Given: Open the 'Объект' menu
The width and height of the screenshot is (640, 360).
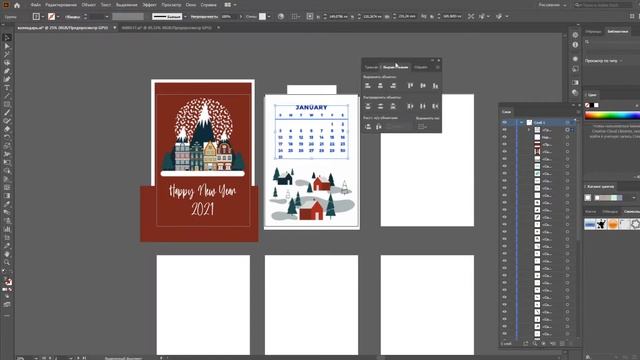Looking at the screenshot, I should coord(88,5).
